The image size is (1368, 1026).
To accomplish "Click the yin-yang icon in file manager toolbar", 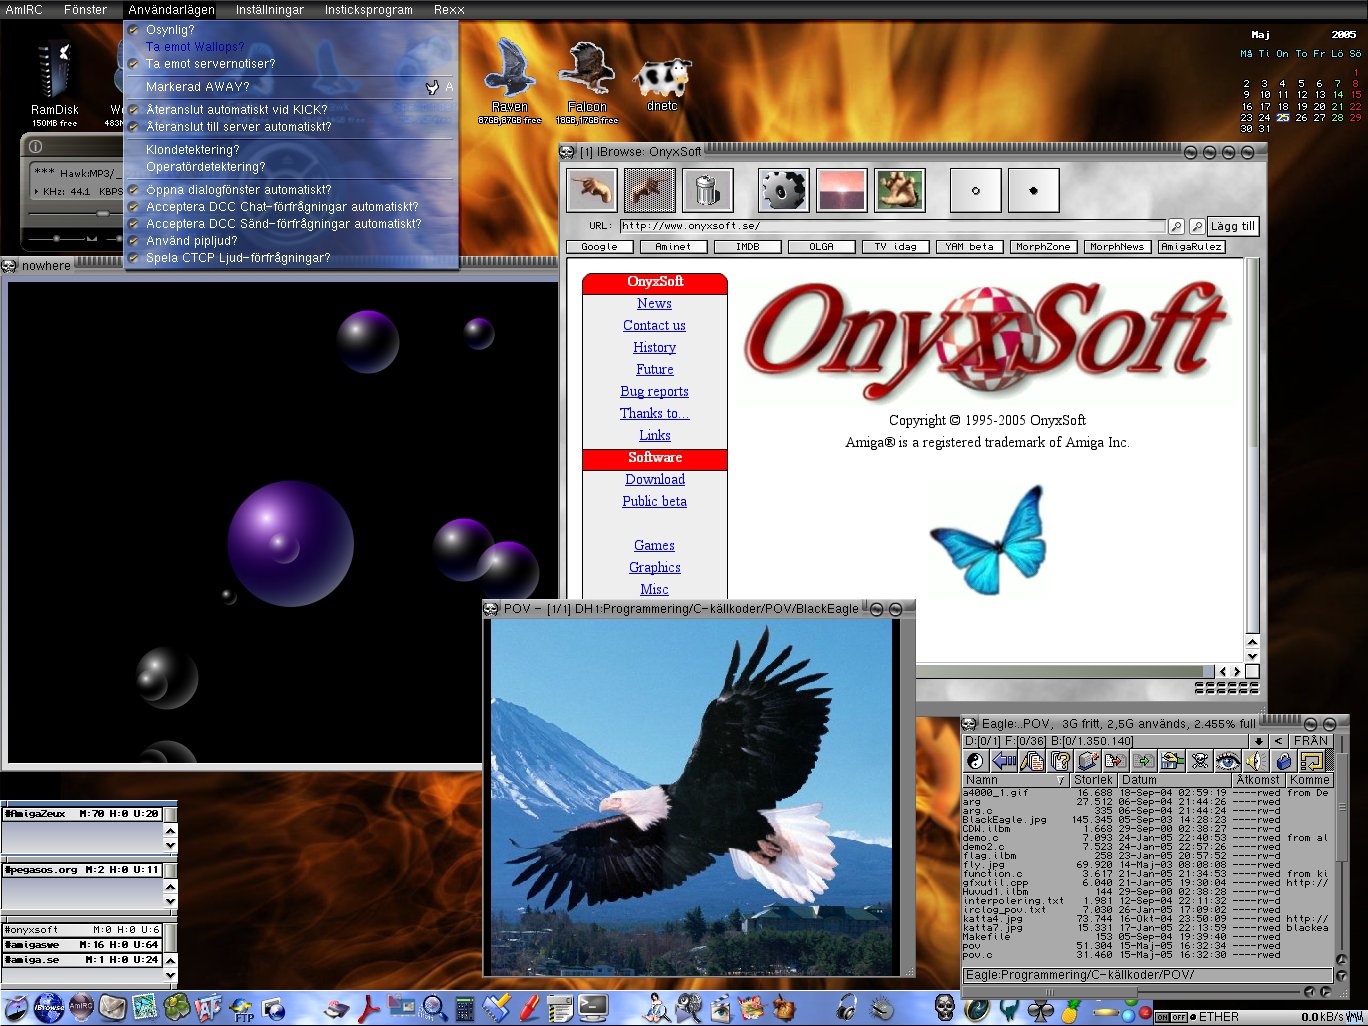I will [x=976, y=762].
